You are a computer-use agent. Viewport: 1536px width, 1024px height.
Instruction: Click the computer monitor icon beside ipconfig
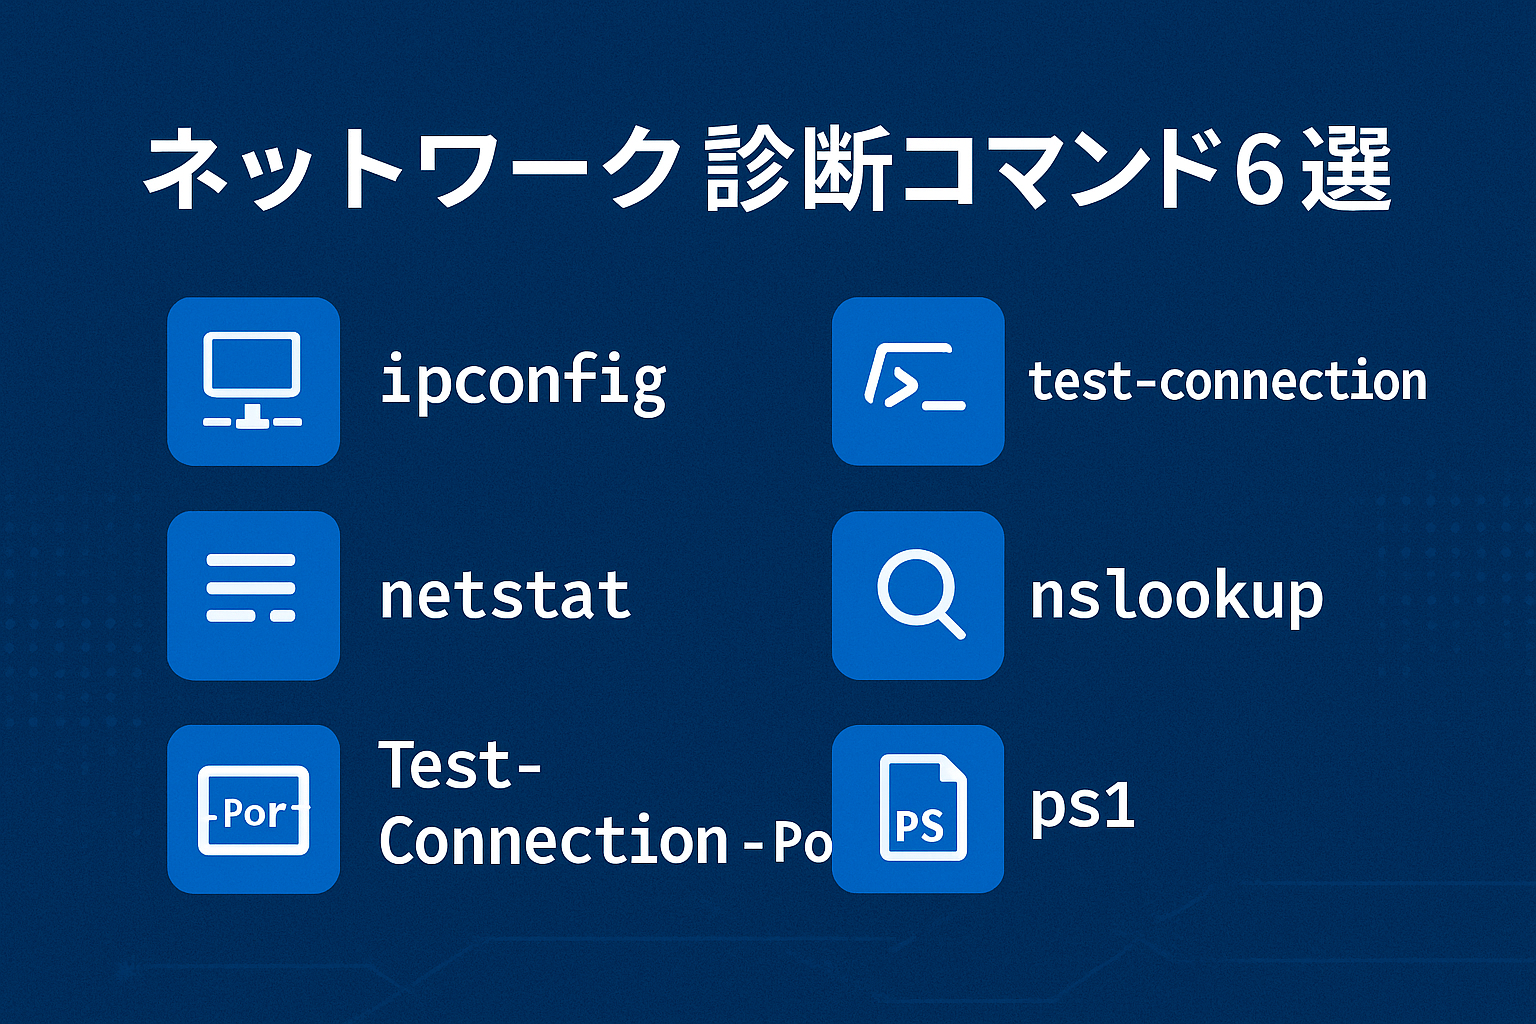tap(253, 381)
